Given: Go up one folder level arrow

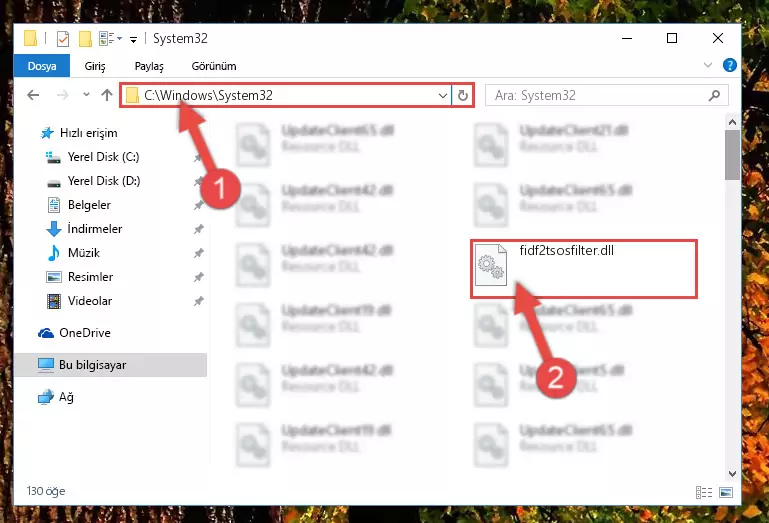Looking at the screenshot, I should click(107, 95).
